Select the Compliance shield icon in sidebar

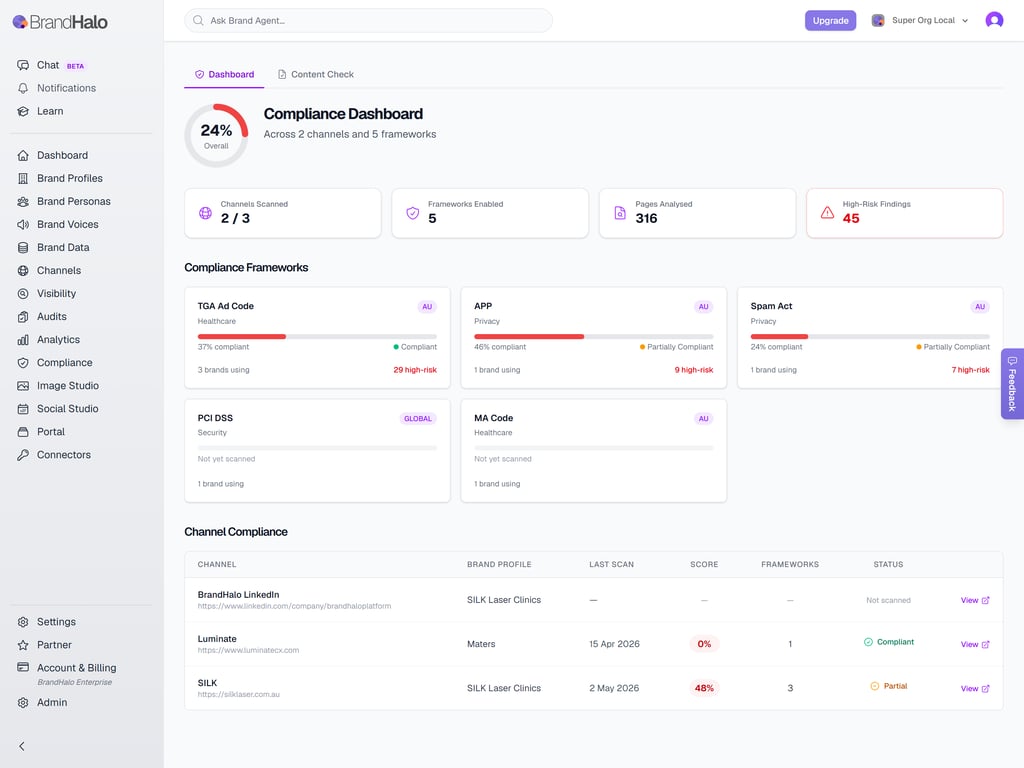tap(23, 362)
